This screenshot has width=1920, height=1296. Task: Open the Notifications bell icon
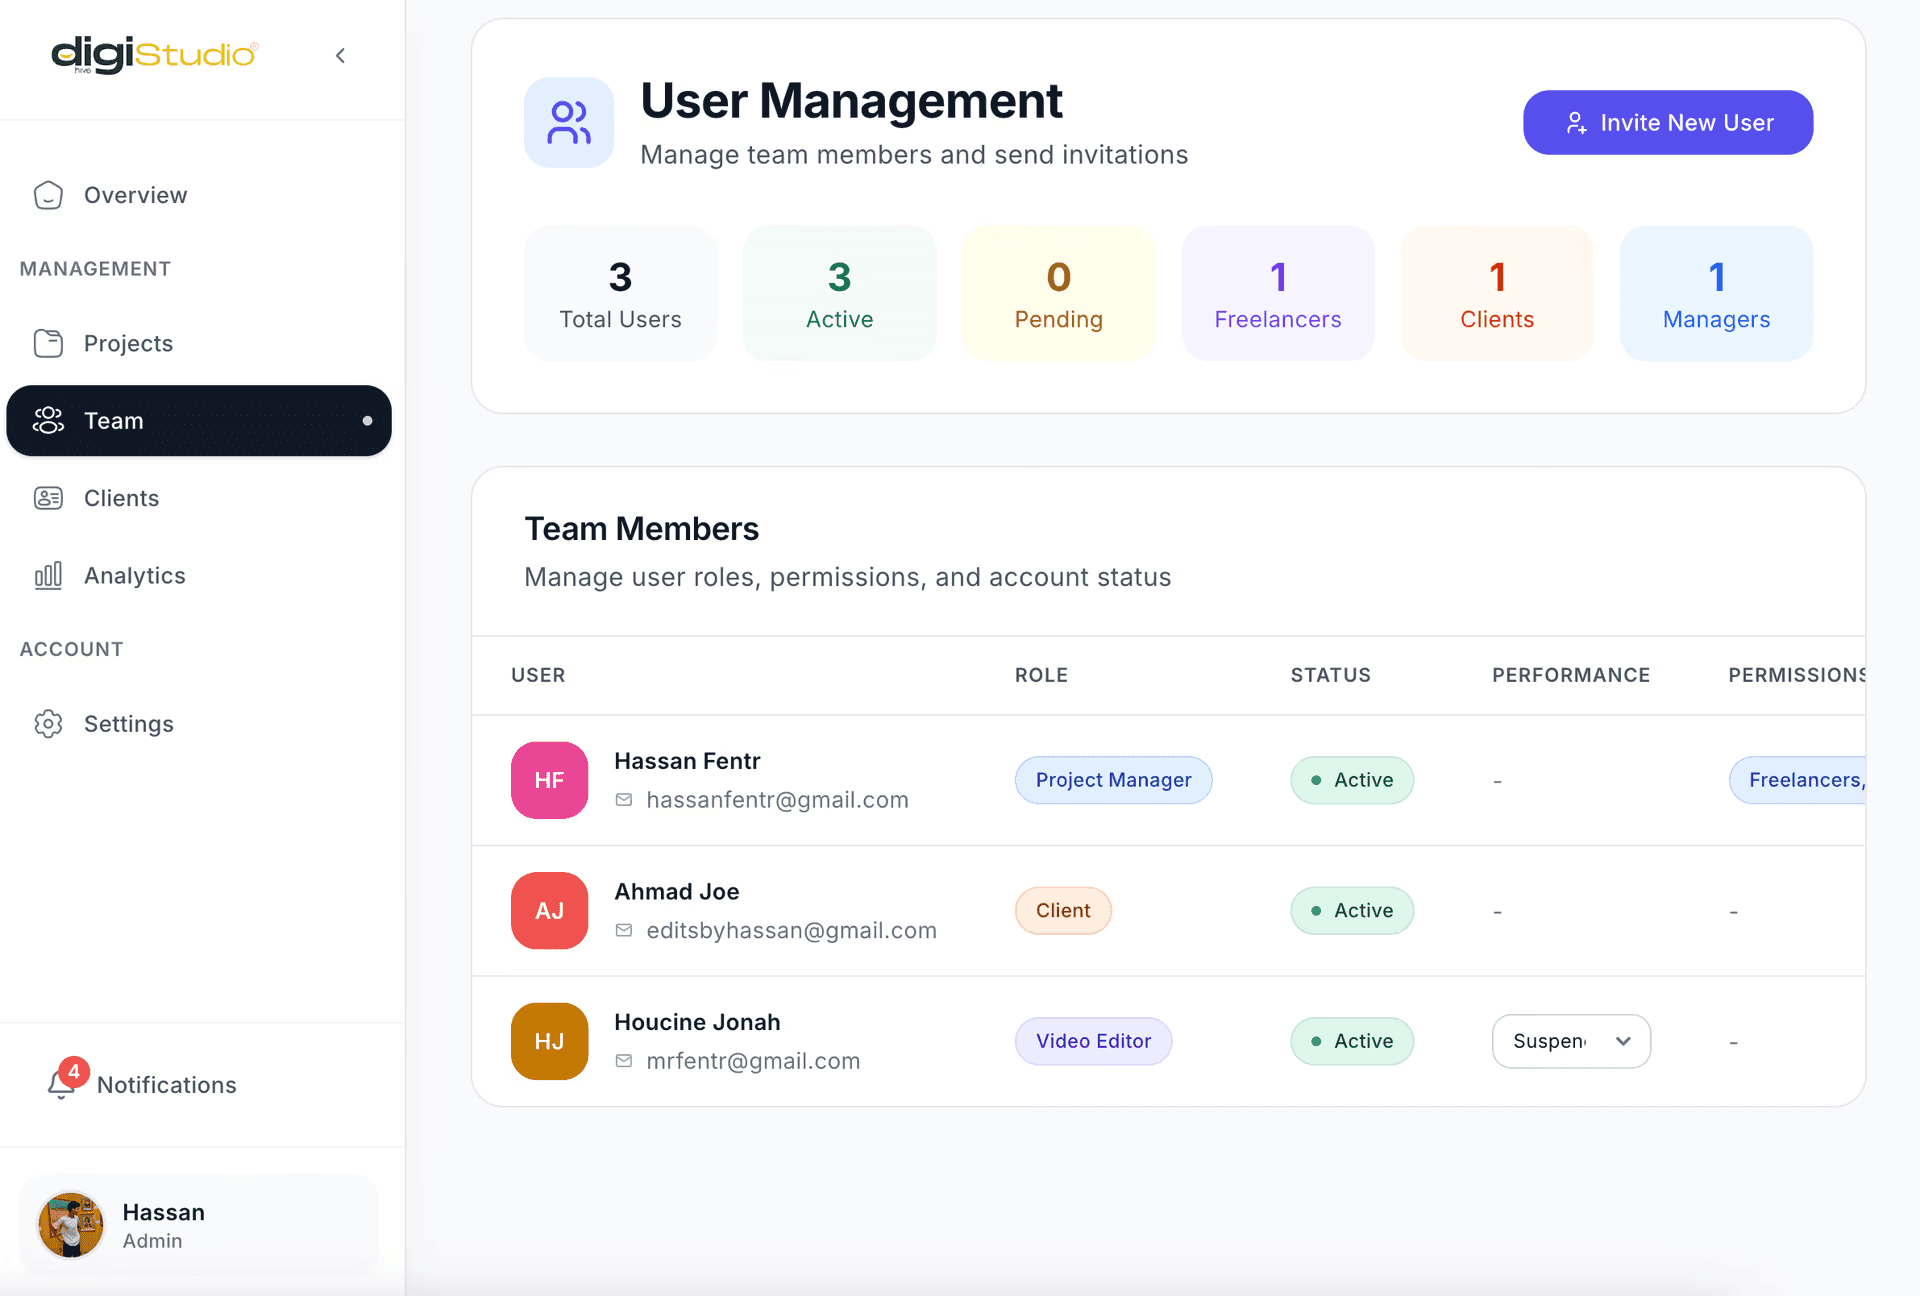[x=62, y=1083]
